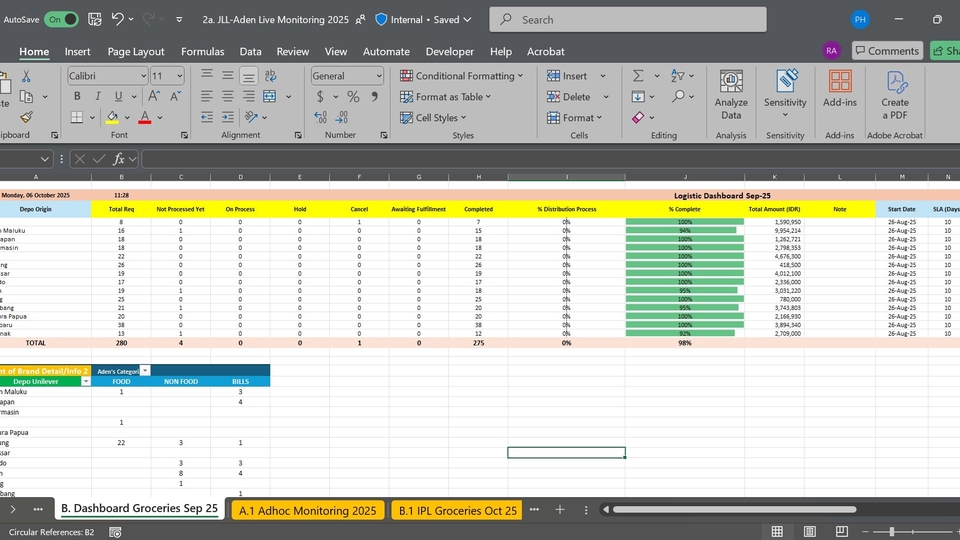Image resolution: width=960 pixels, height=540 pixels.
Task: Click the Format Painter brush icon
Action: (x=26, y=117)
